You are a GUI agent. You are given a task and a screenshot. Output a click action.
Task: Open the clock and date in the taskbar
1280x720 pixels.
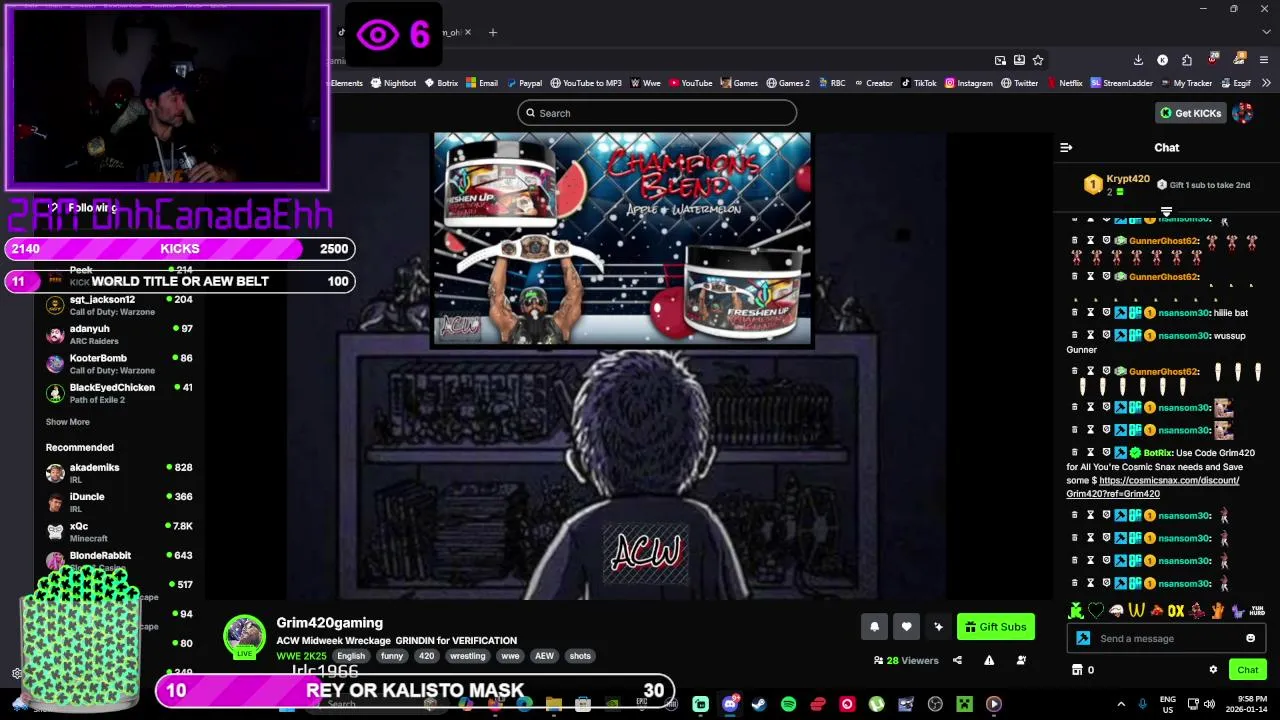click(x=1247, y=704)
